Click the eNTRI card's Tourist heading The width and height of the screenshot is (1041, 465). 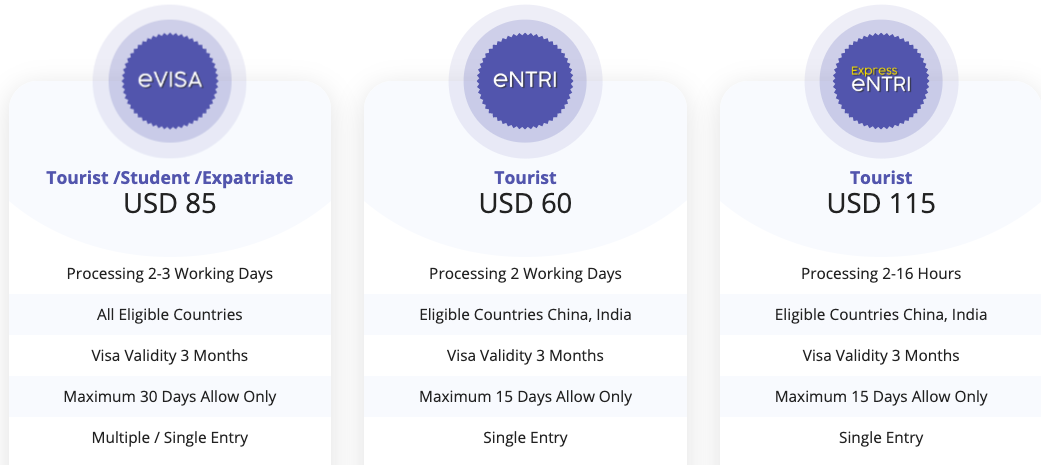pyautogui.click(x=525, y=178)
